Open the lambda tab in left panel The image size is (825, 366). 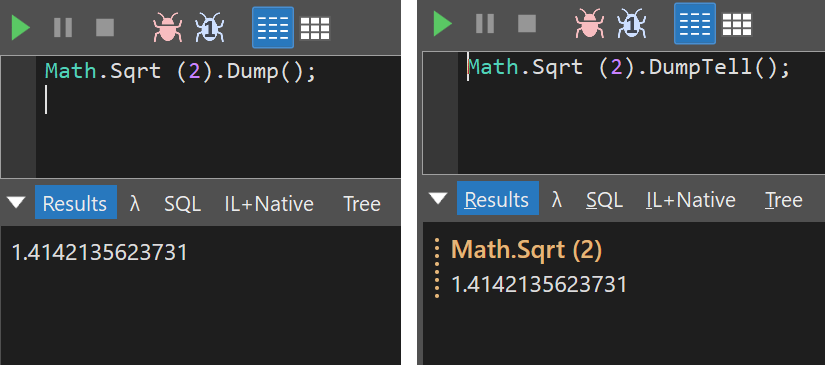(x=135, y=204)
